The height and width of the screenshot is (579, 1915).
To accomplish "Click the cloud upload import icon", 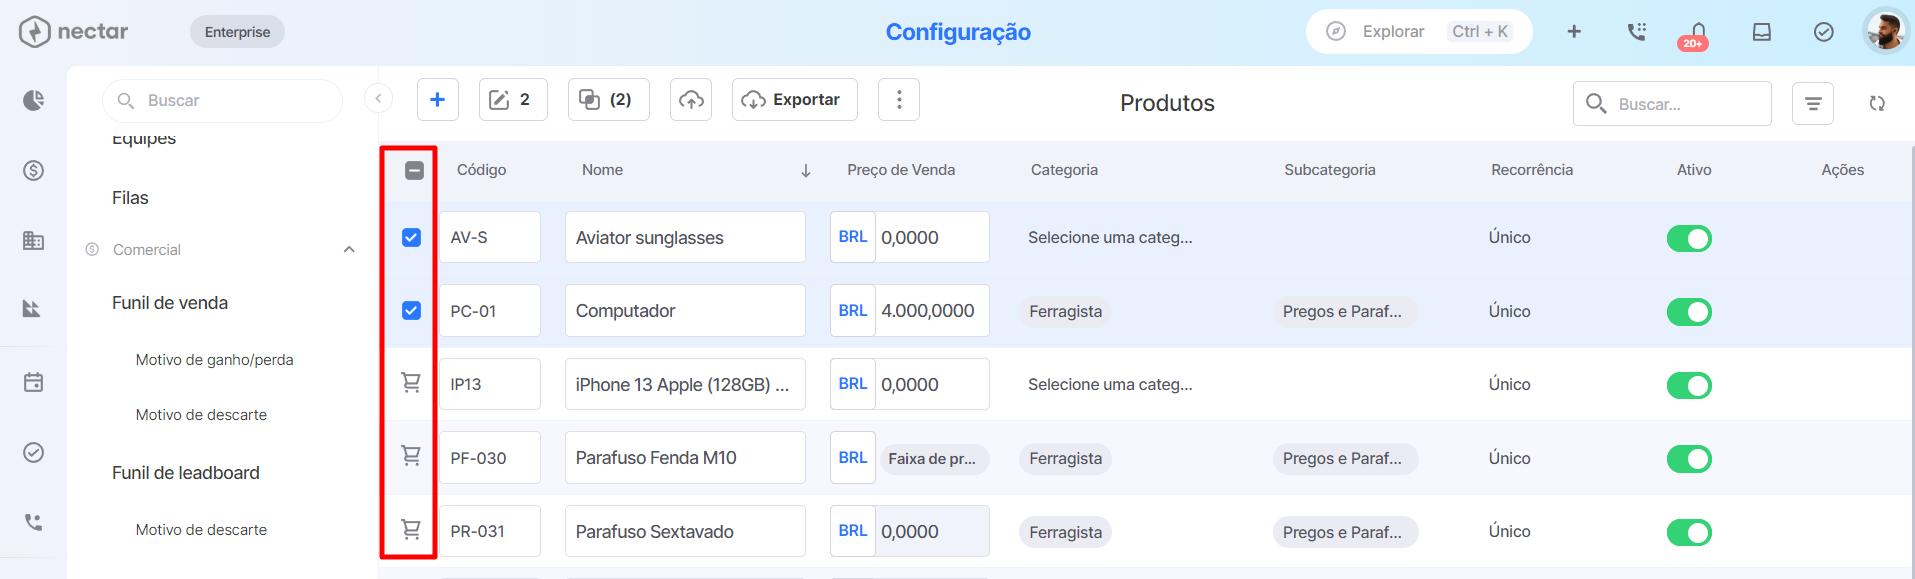I will point(691,99).
